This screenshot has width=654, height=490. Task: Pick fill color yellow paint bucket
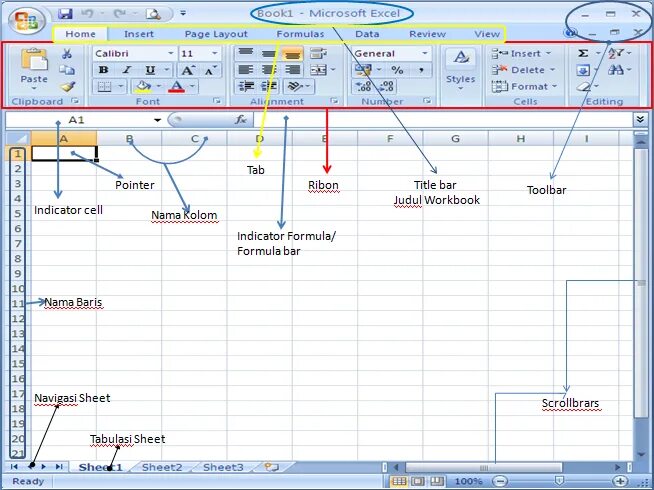pos(143,87)
